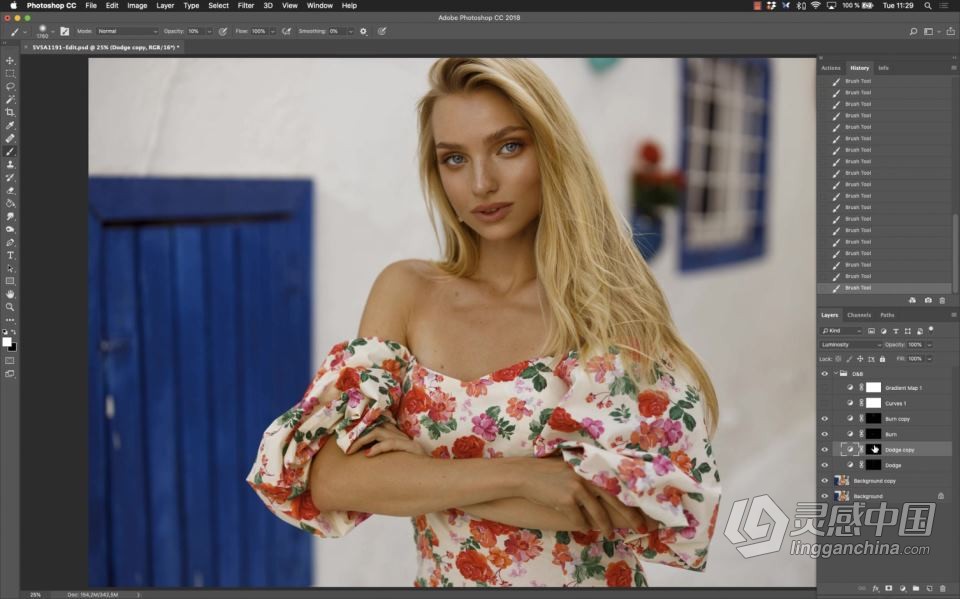
Task: Hide the D&B group
Action: tap(825, 374)
